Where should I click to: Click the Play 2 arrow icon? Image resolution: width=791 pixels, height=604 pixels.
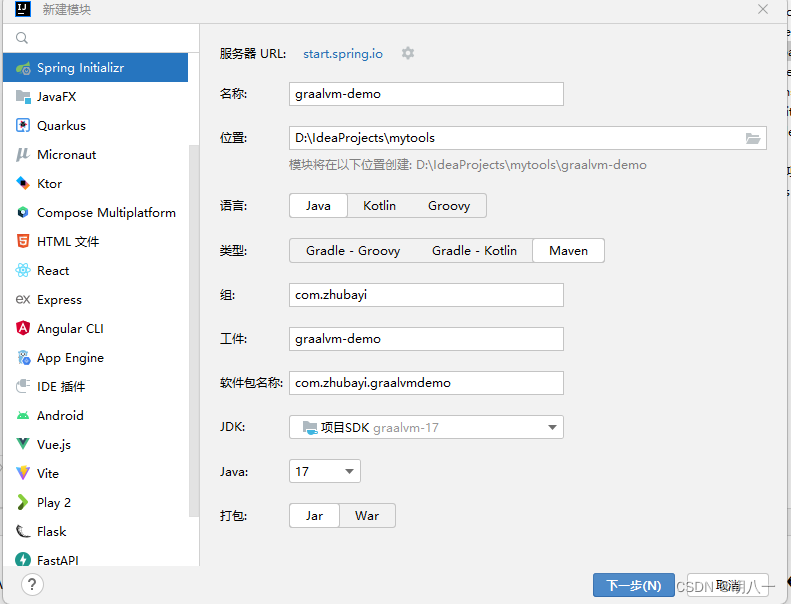point(23,502)
